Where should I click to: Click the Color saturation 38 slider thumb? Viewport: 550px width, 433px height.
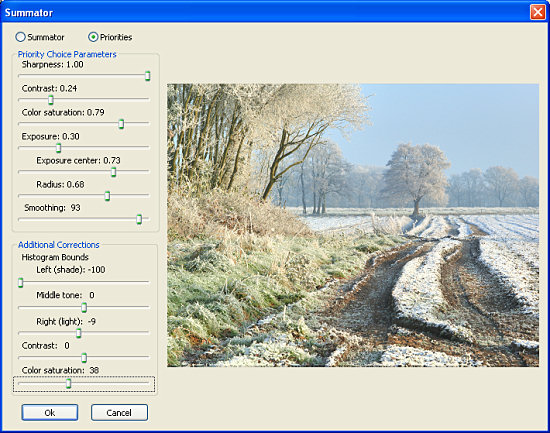[x=68, y=383]
